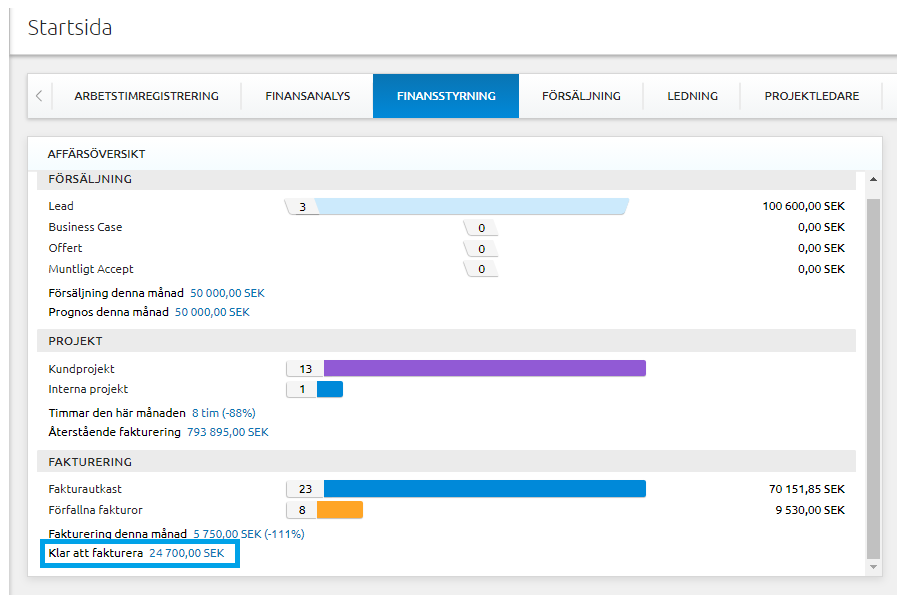Click the 9 530,00 SEK overdue invoices amount
910x608 pixels.
(810, 510)
